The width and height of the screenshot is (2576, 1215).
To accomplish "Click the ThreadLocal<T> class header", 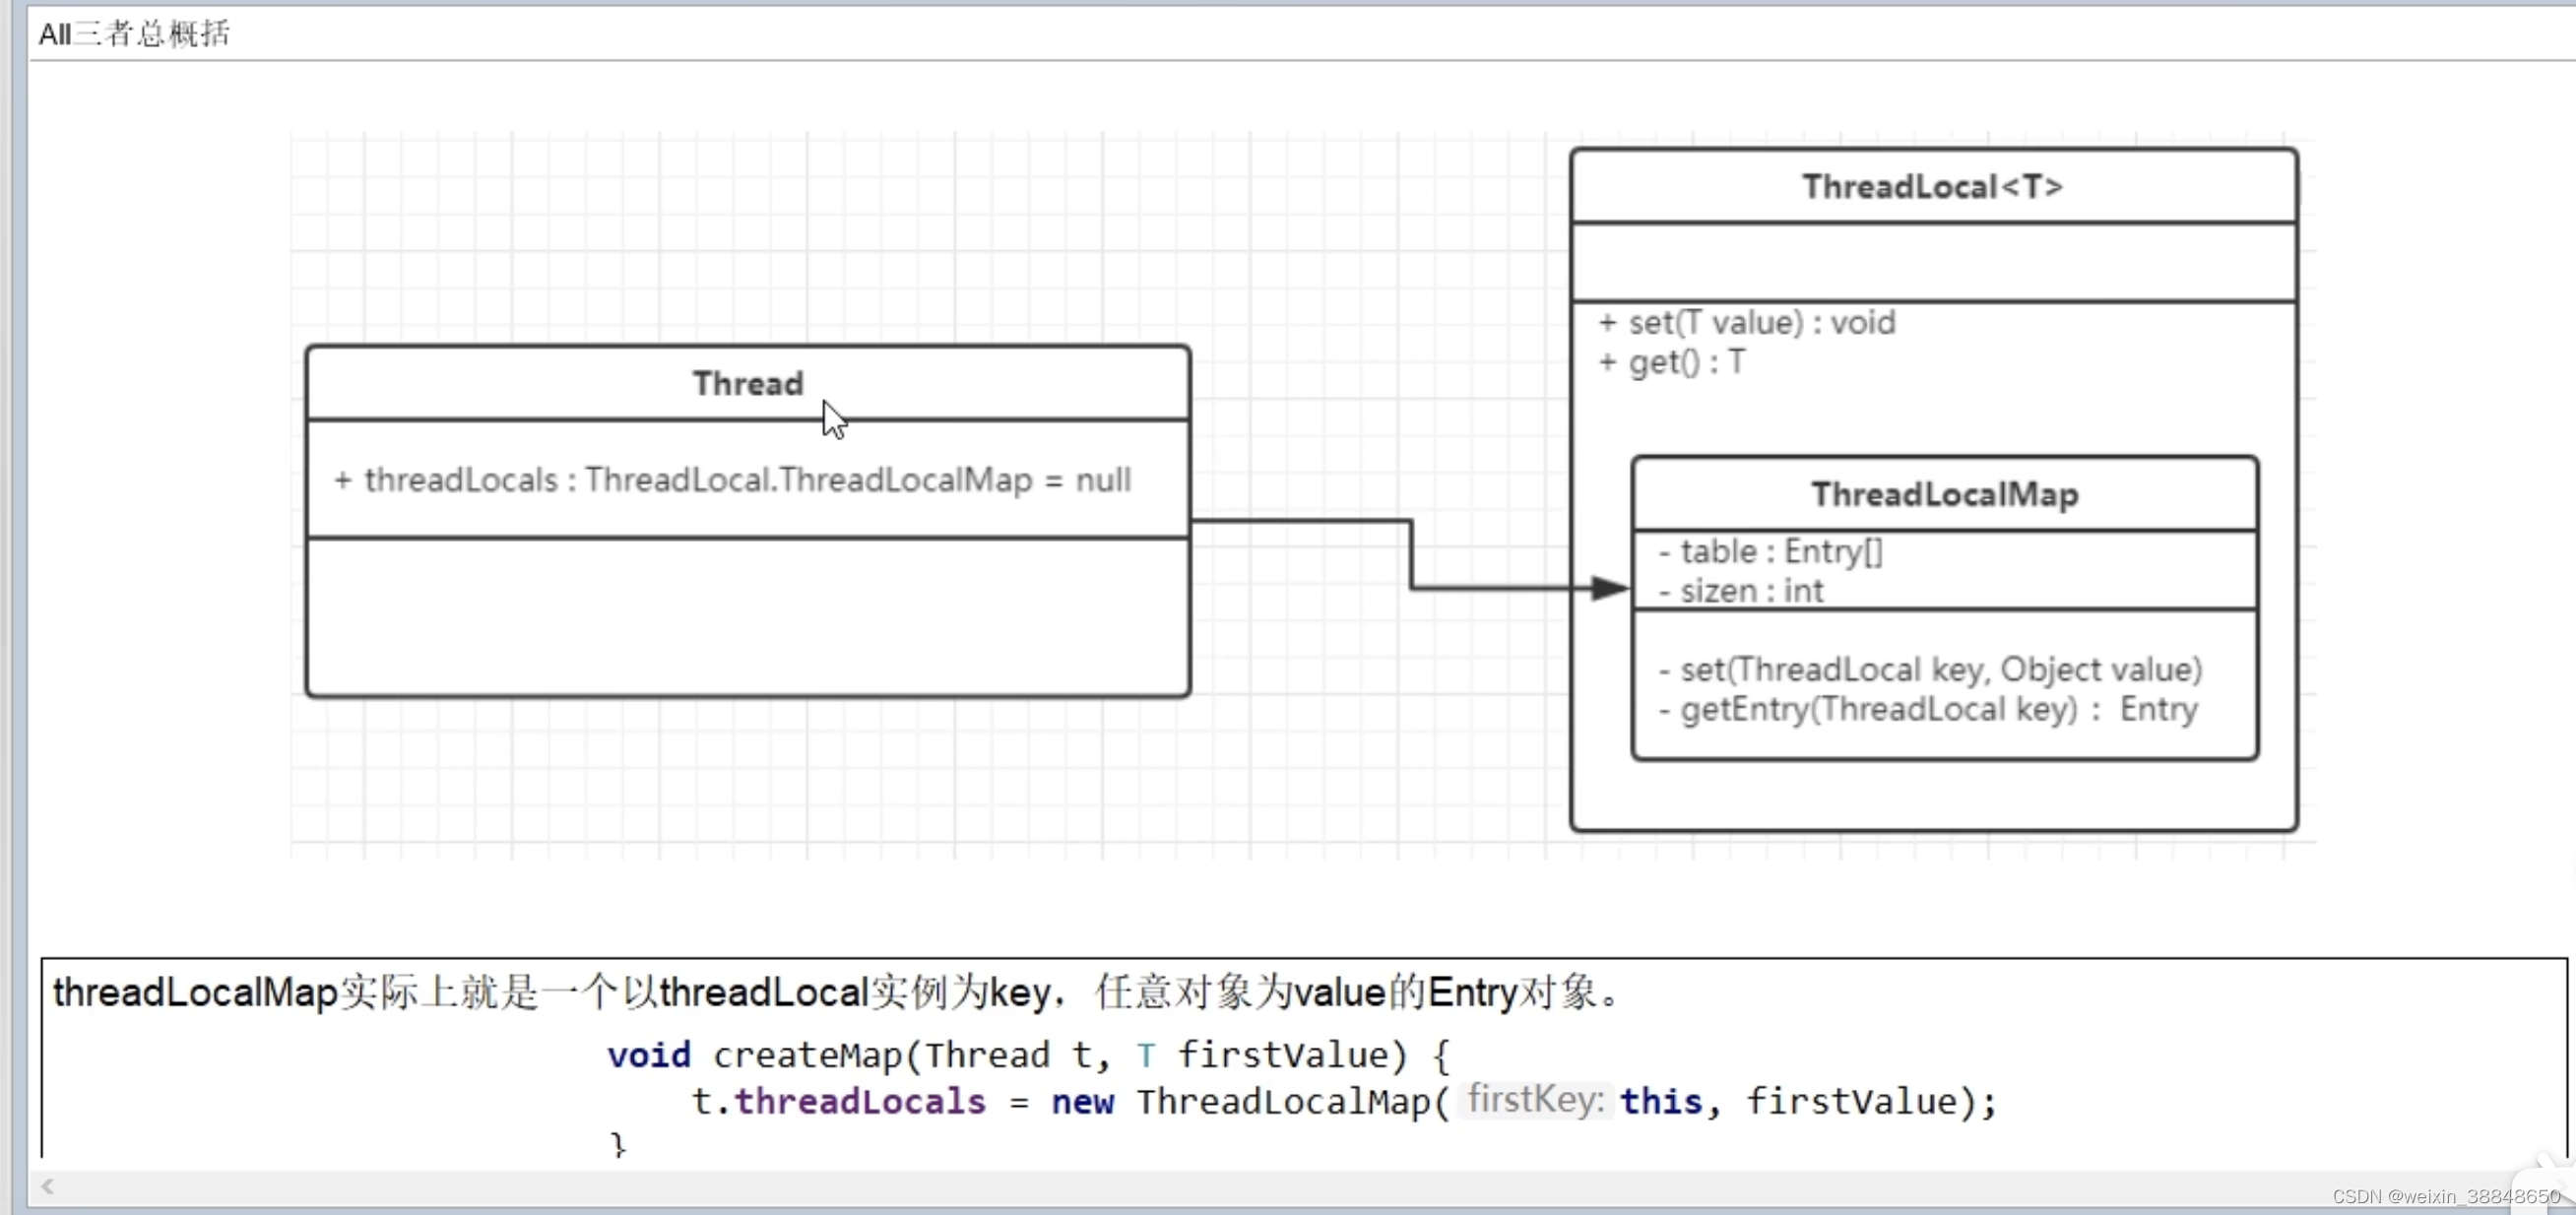I will point(1932,186).
